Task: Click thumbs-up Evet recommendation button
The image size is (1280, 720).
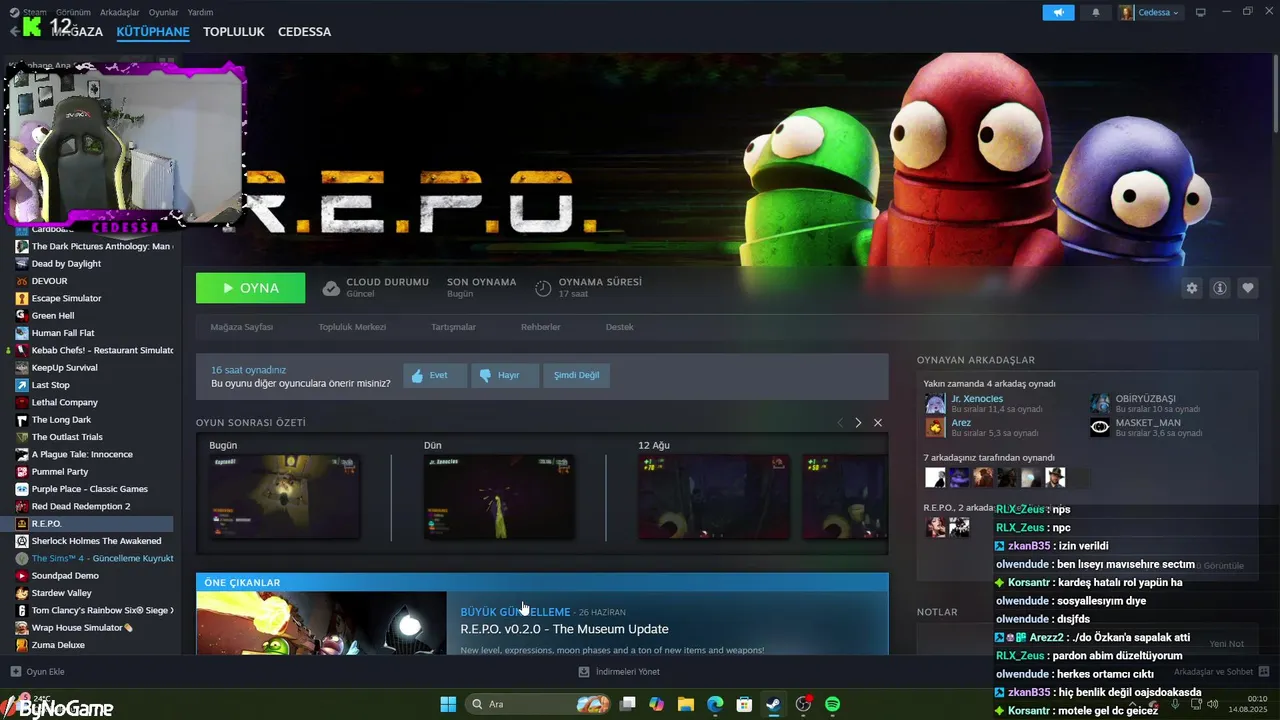Action: coord(435,375)
